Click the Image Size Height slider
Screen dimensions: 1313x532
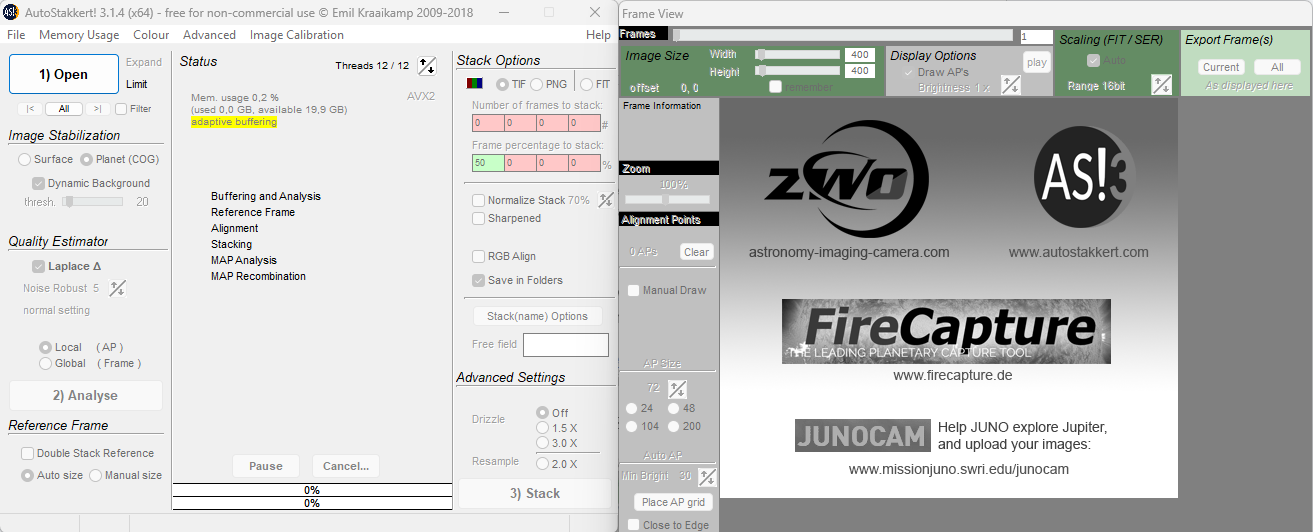pos(799,71)
